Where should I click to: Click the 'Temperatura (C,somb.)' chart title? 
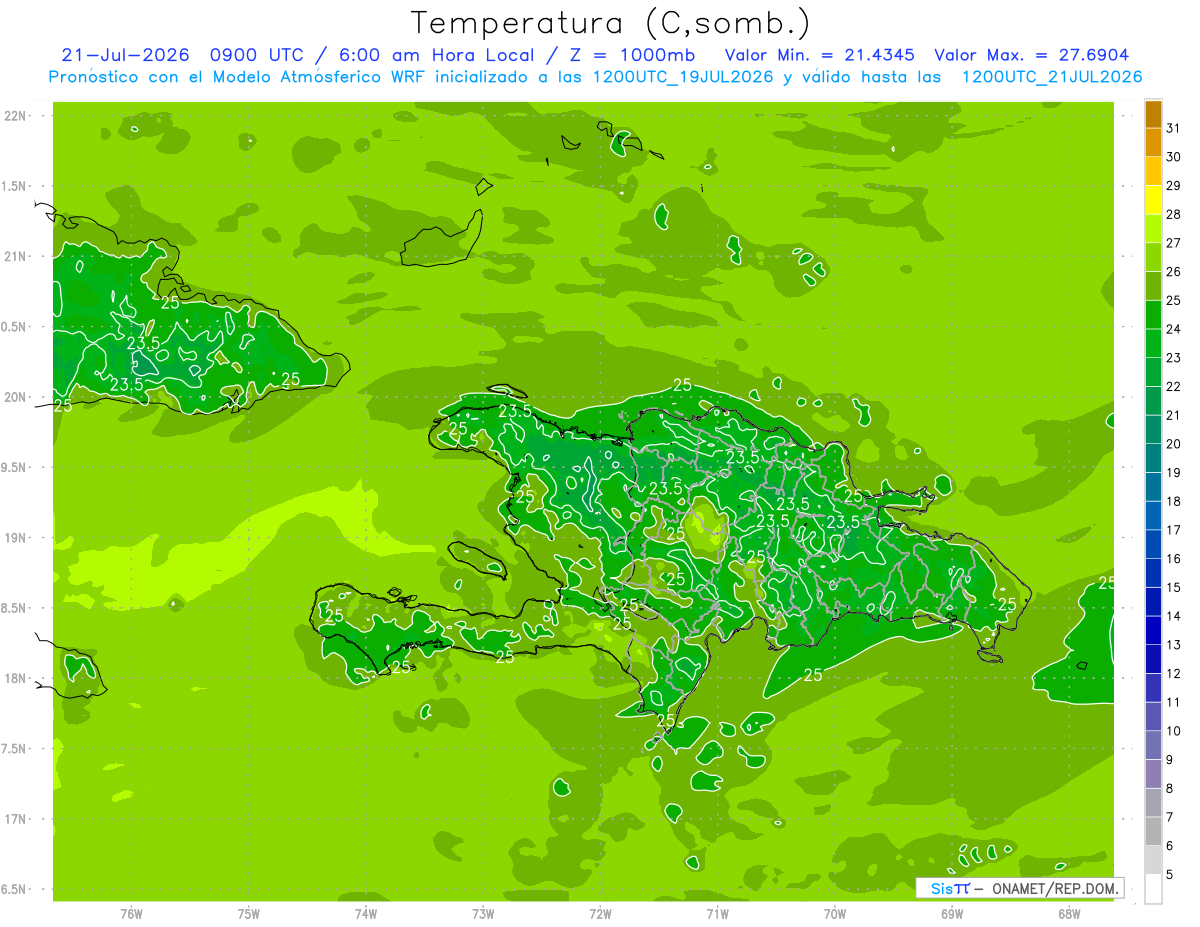tap(610, 23)
